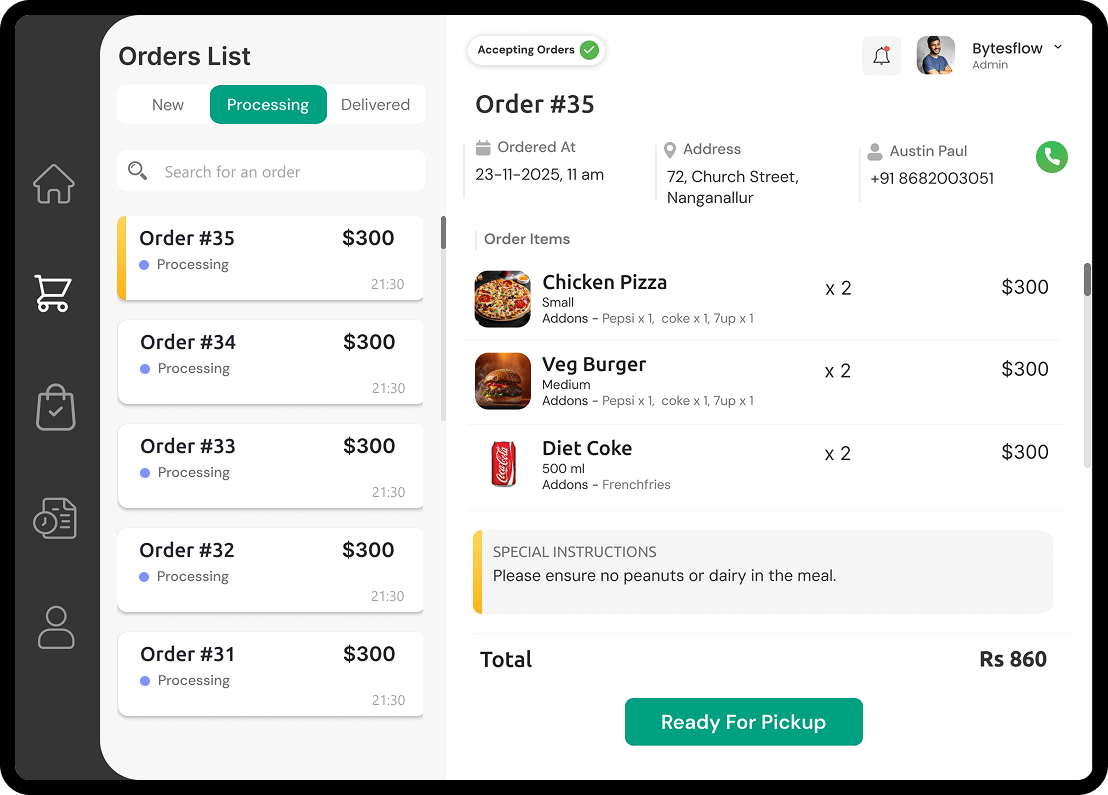The height and width of the screenshot is (795, 1108).
Task: Toggle the Accepting Orders status switch
Action: [x=589, y=50]
